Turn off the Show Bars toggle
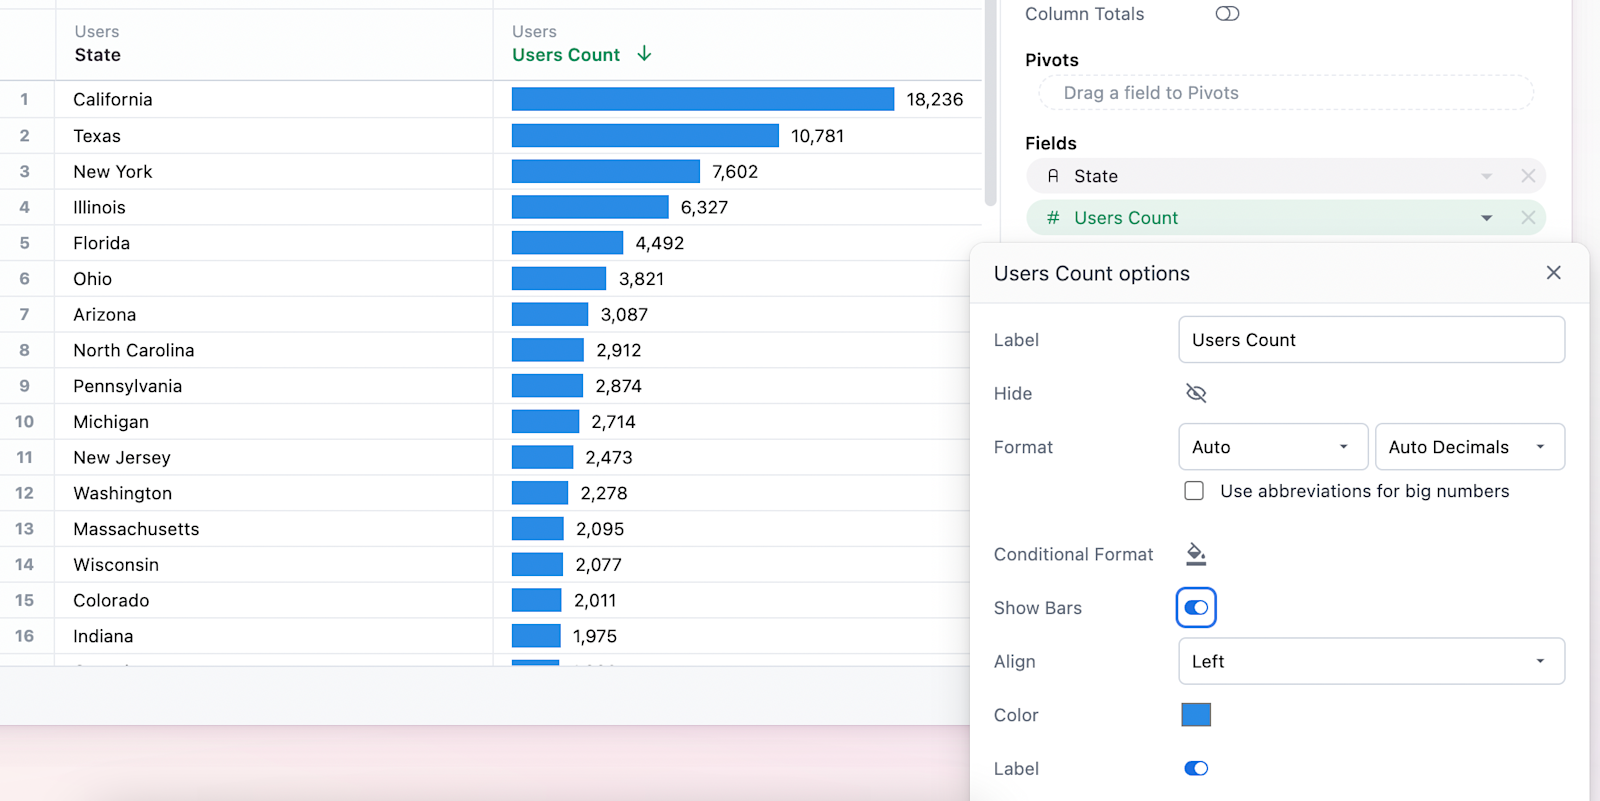 click(x=1196, y=608)
